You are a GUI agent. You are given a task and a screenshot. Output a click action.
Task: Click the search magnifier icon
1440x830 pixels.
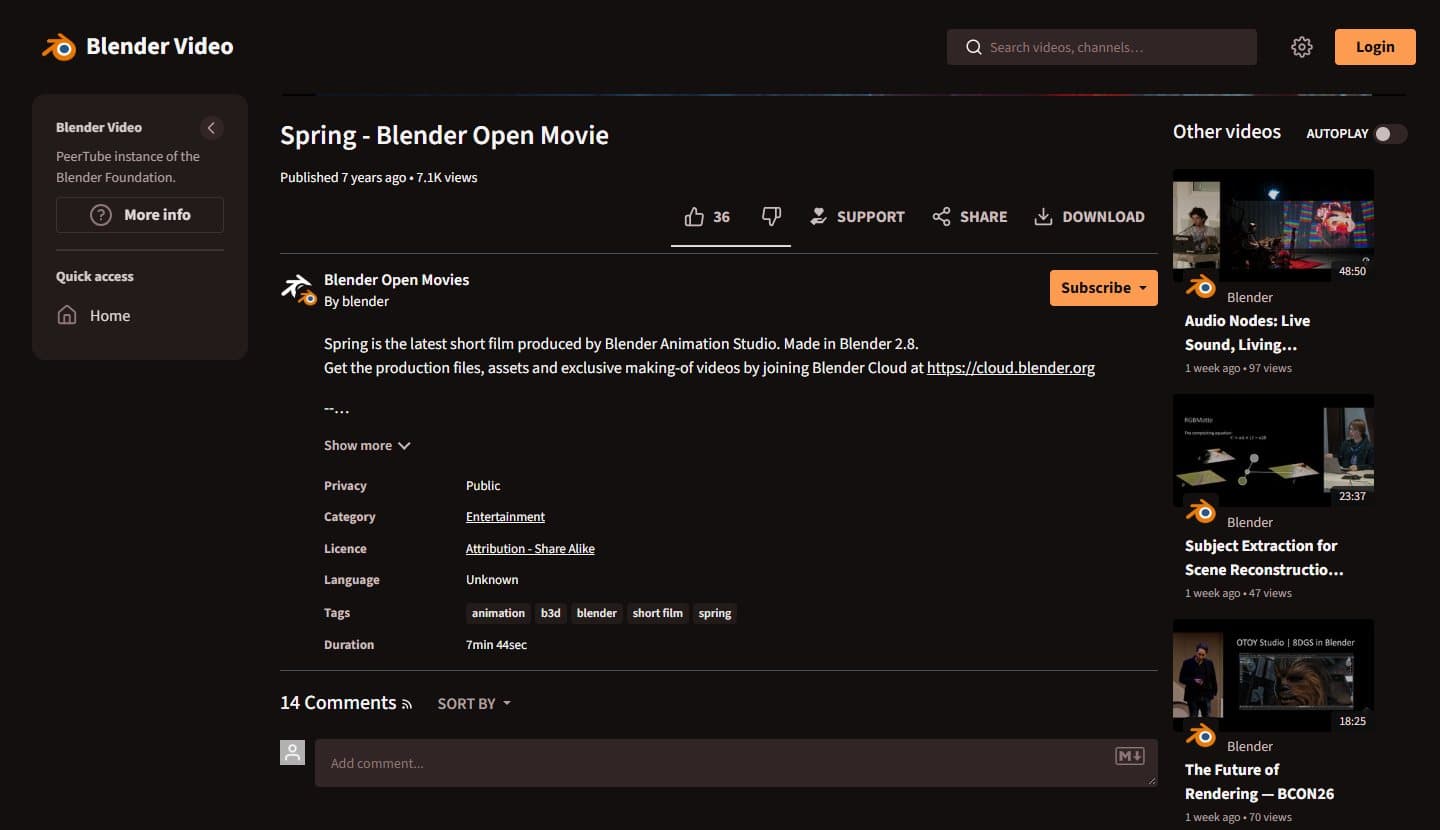click(973, 47)
